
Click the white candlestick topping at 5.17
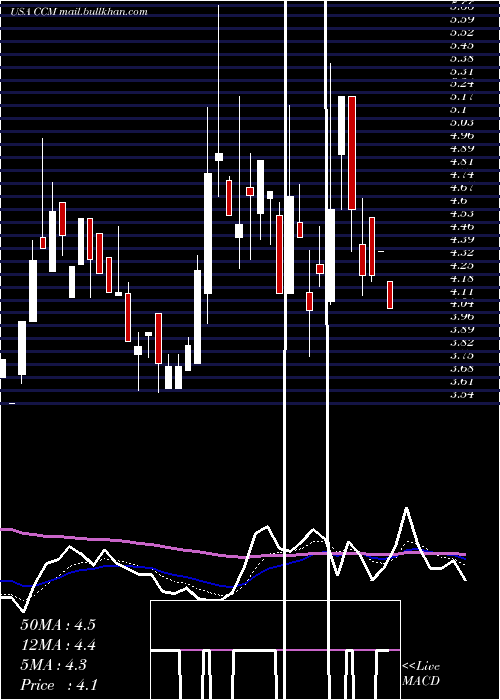tap(342, 125)
